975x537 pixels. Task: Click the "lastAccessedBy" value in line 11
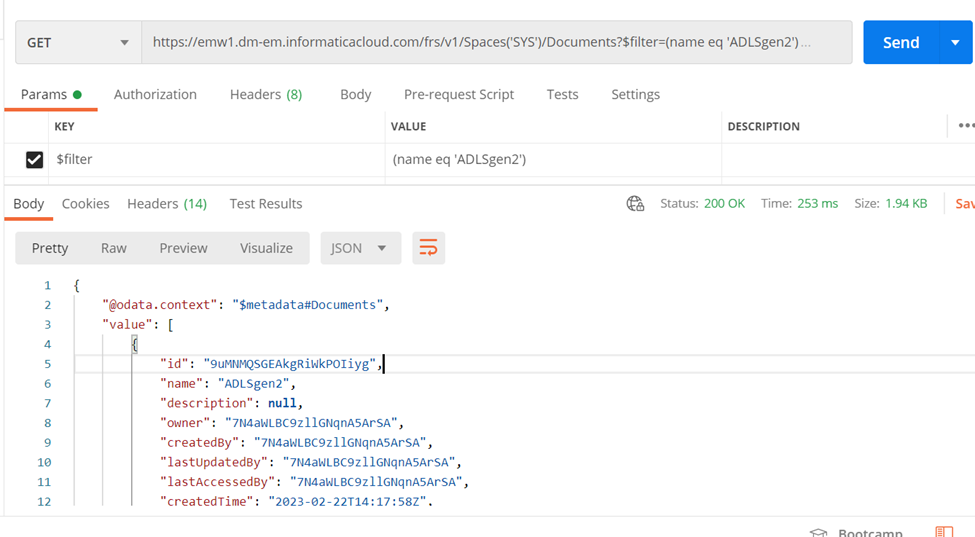coord(376,482)
